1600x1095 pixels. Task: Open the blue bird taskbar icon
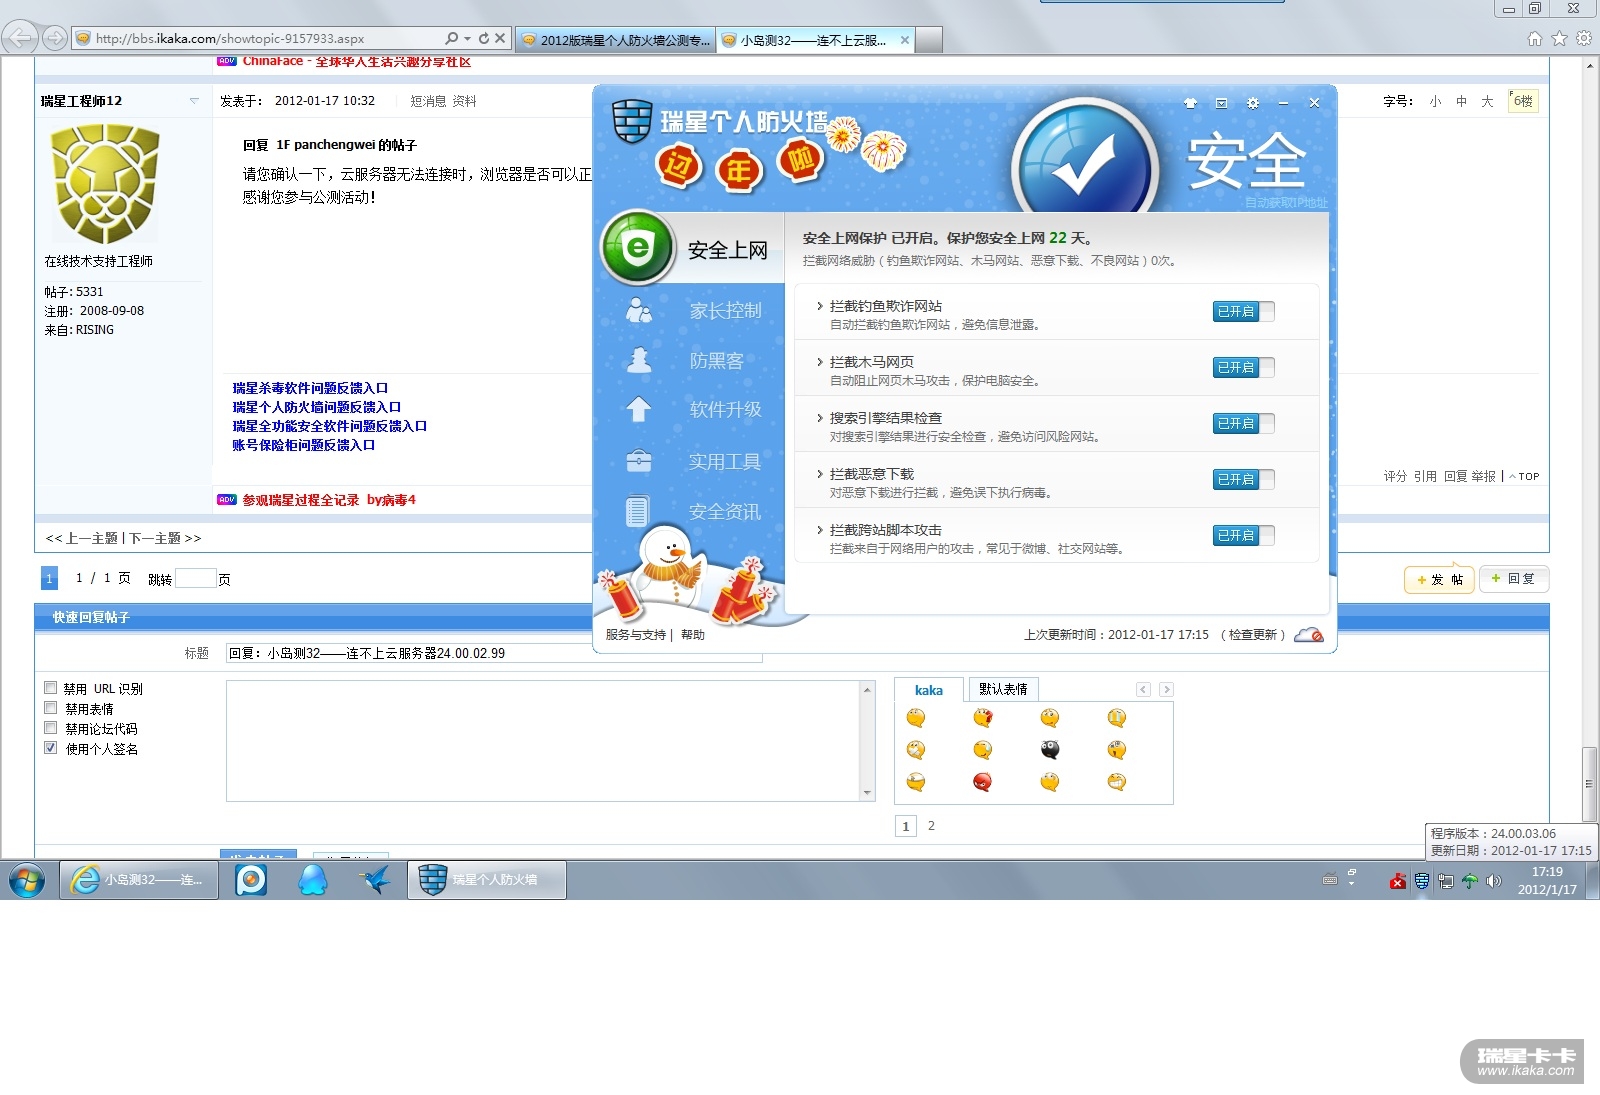(375, 880)
